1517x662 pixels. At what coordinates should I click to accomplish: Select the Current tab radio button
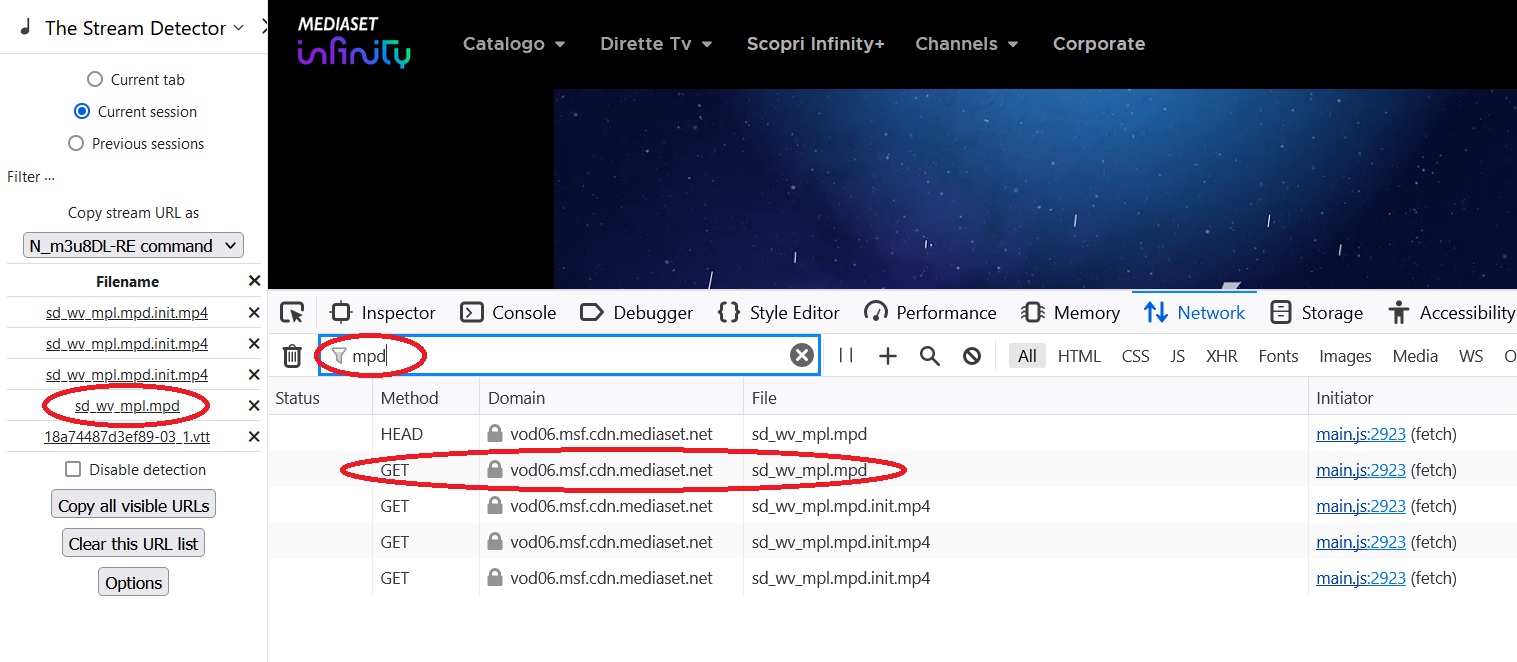[x=95, y=80]
